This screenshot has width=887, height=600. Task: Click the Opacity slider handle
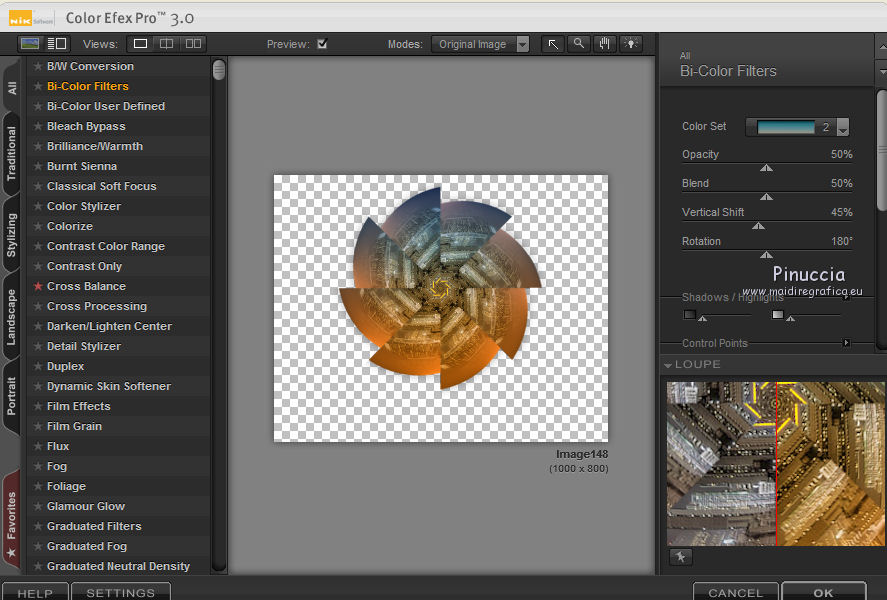(x=767, y=168)
